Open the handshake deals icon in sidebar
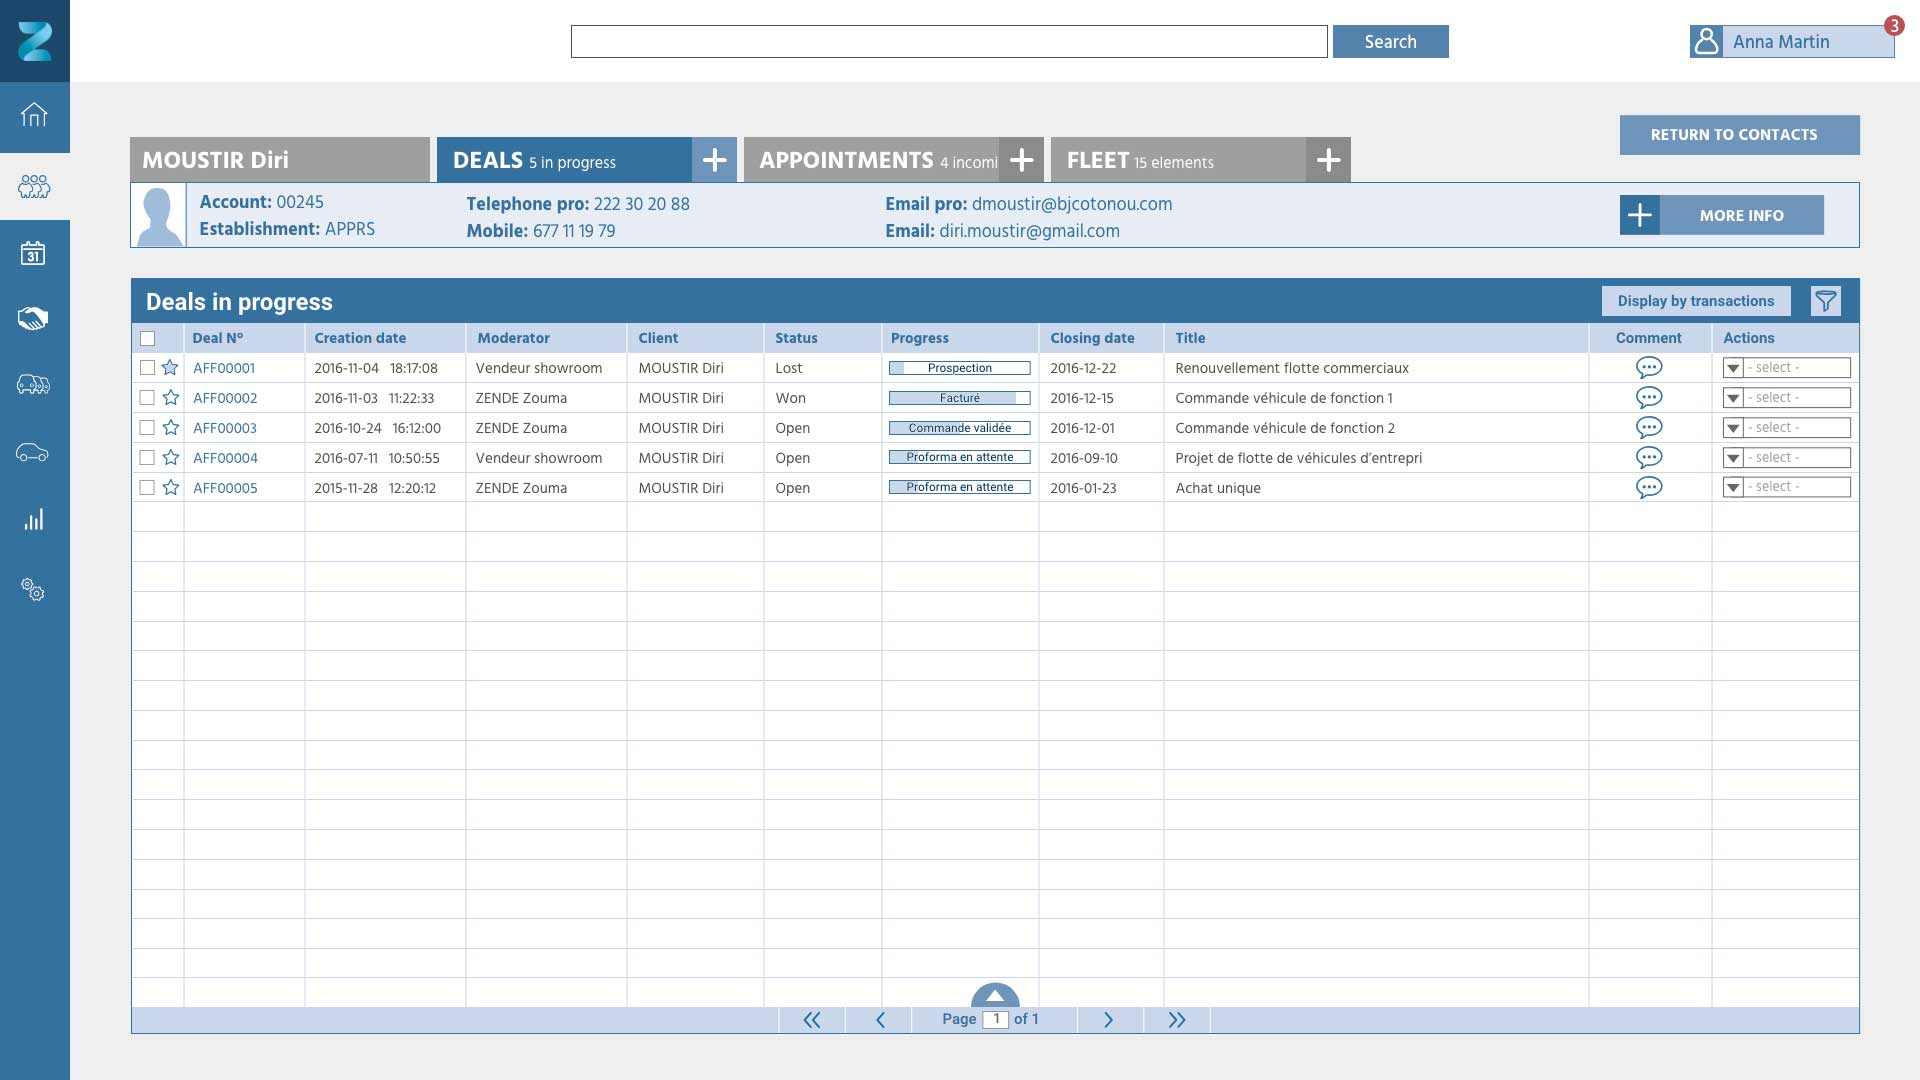This screenshot has height=1080, width=1920. [33, 319]
